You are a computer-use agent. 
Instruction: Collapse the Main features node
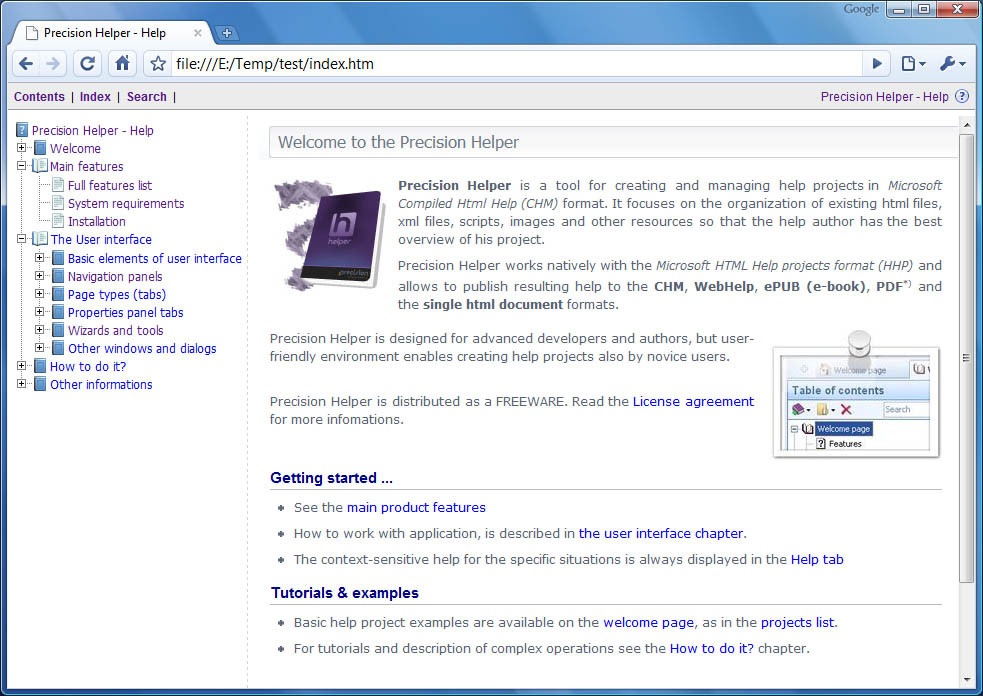point(21,166)
